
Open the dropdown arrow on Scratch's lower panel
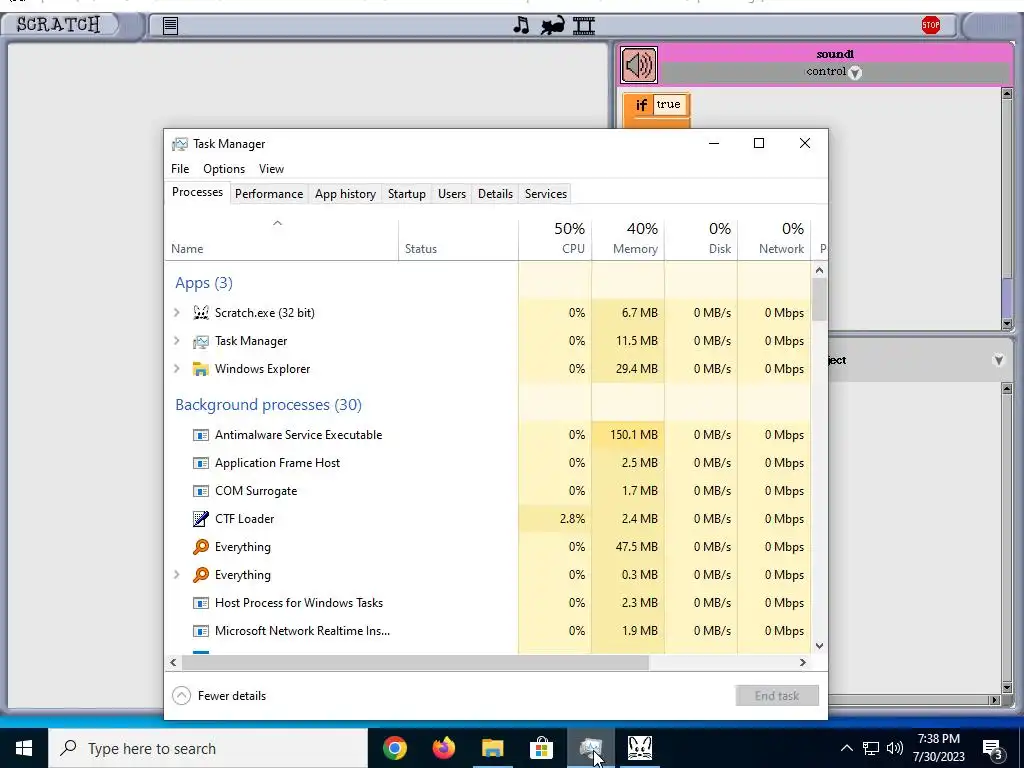tap(998, 360)
